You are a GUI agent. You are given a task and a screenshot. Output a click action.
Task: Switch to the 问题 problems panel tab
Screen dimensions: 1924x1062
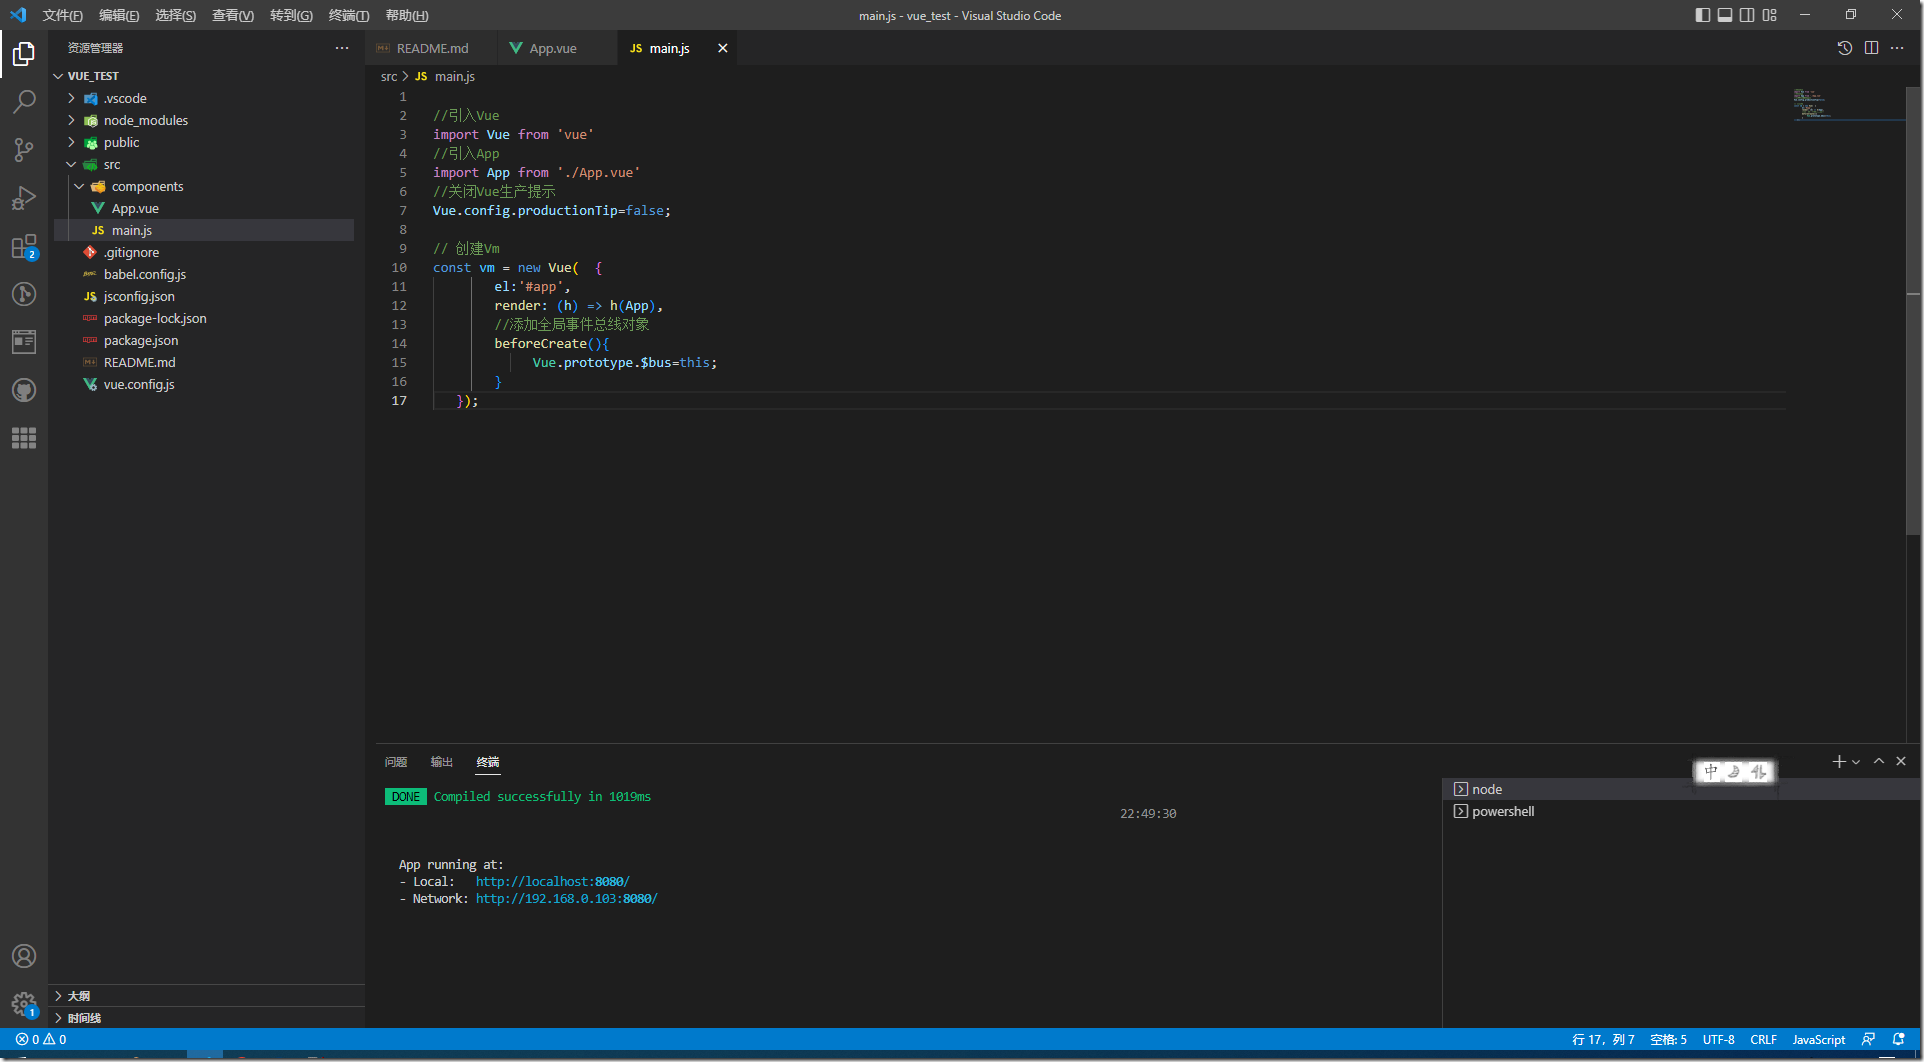(396, 762)
